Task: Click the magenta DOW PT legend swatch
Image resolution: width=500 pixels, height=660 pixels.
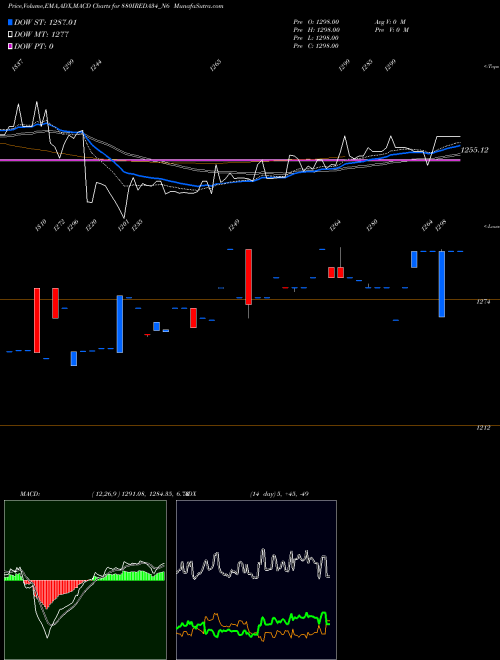Action: [10, 46]
